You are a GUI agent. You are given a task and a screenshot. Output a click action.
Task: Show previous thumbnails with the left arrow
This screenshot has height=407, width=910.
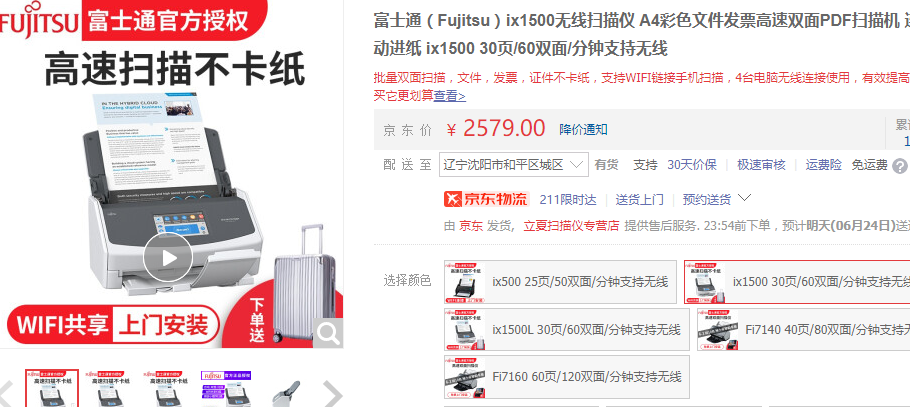pos(5,394)
